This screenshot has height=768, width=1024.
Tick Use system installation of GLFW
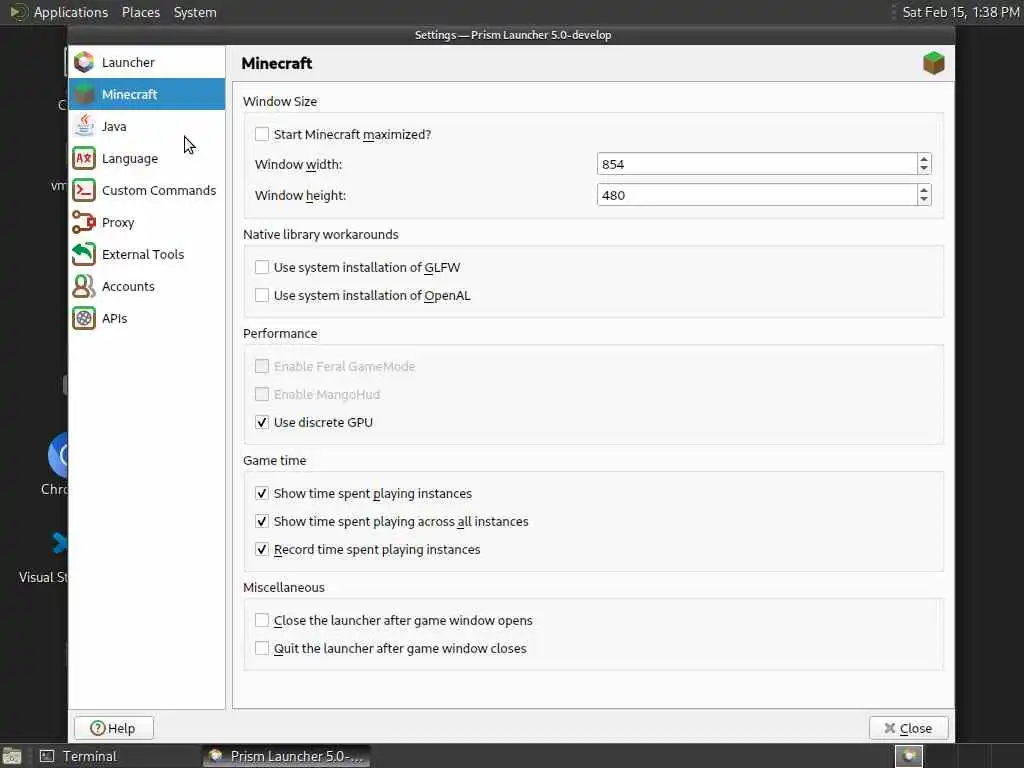(x=262, y=267)
